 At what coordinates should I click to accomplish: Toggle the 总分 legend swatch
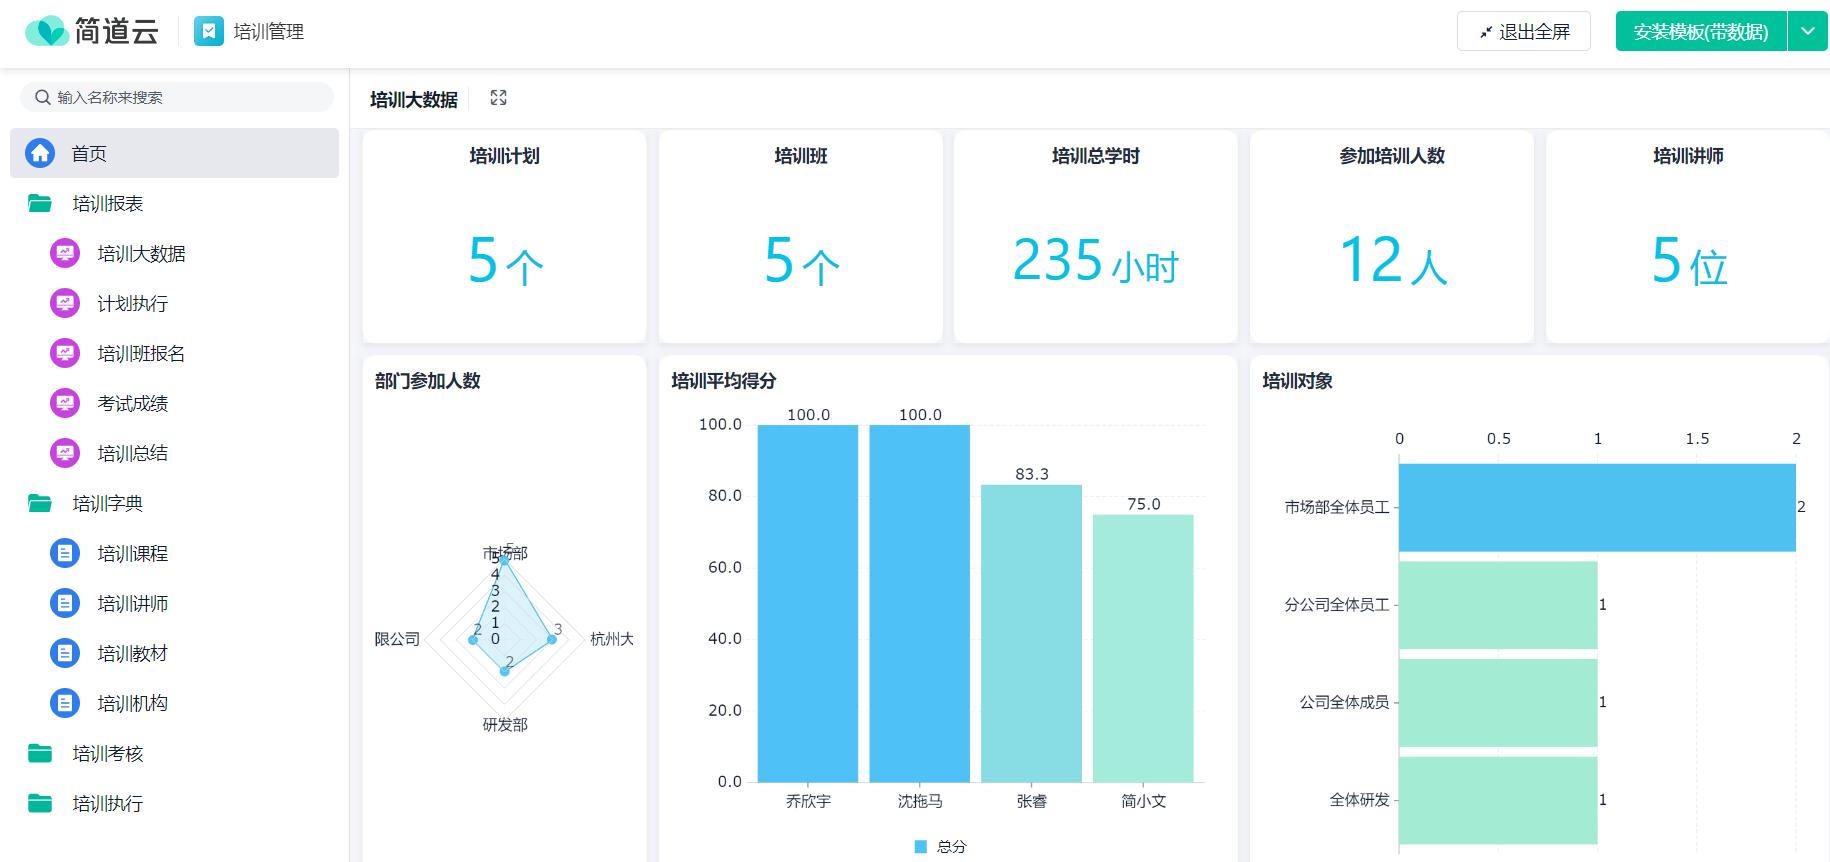pos(921,847)
